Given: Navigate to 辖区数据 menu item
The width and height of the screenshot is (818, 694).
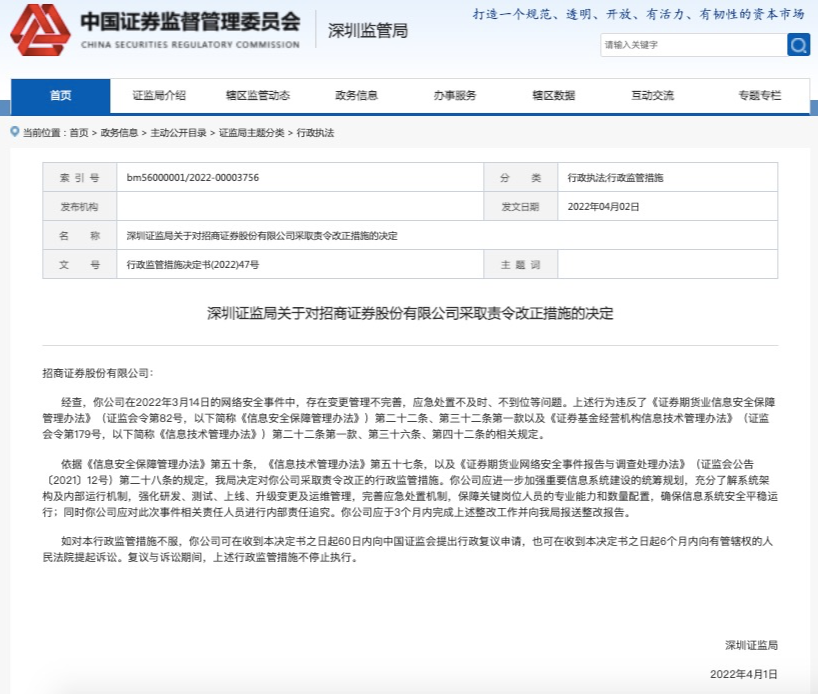Looking at the screenshot, I should tap(553, 96).
